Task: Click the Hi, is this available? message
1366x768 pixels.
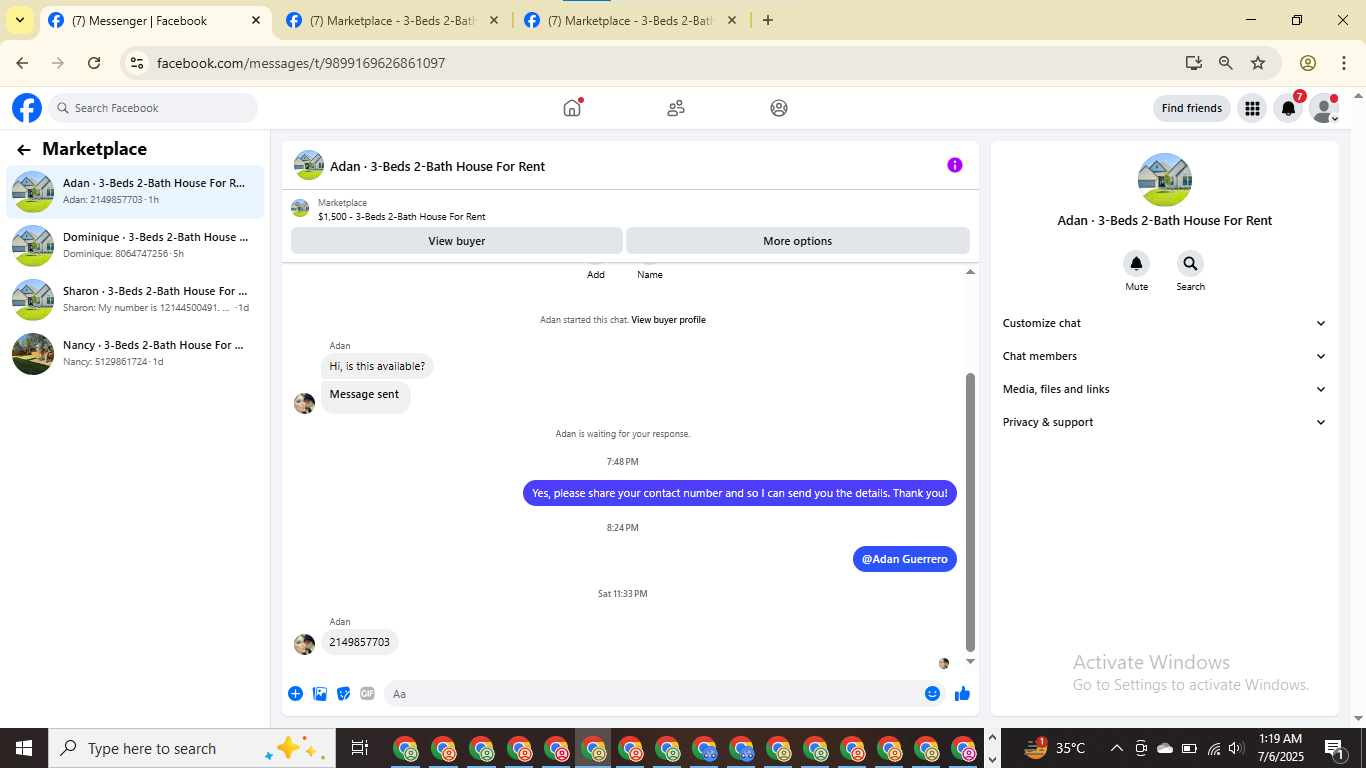Action: [x=377, y=366]
